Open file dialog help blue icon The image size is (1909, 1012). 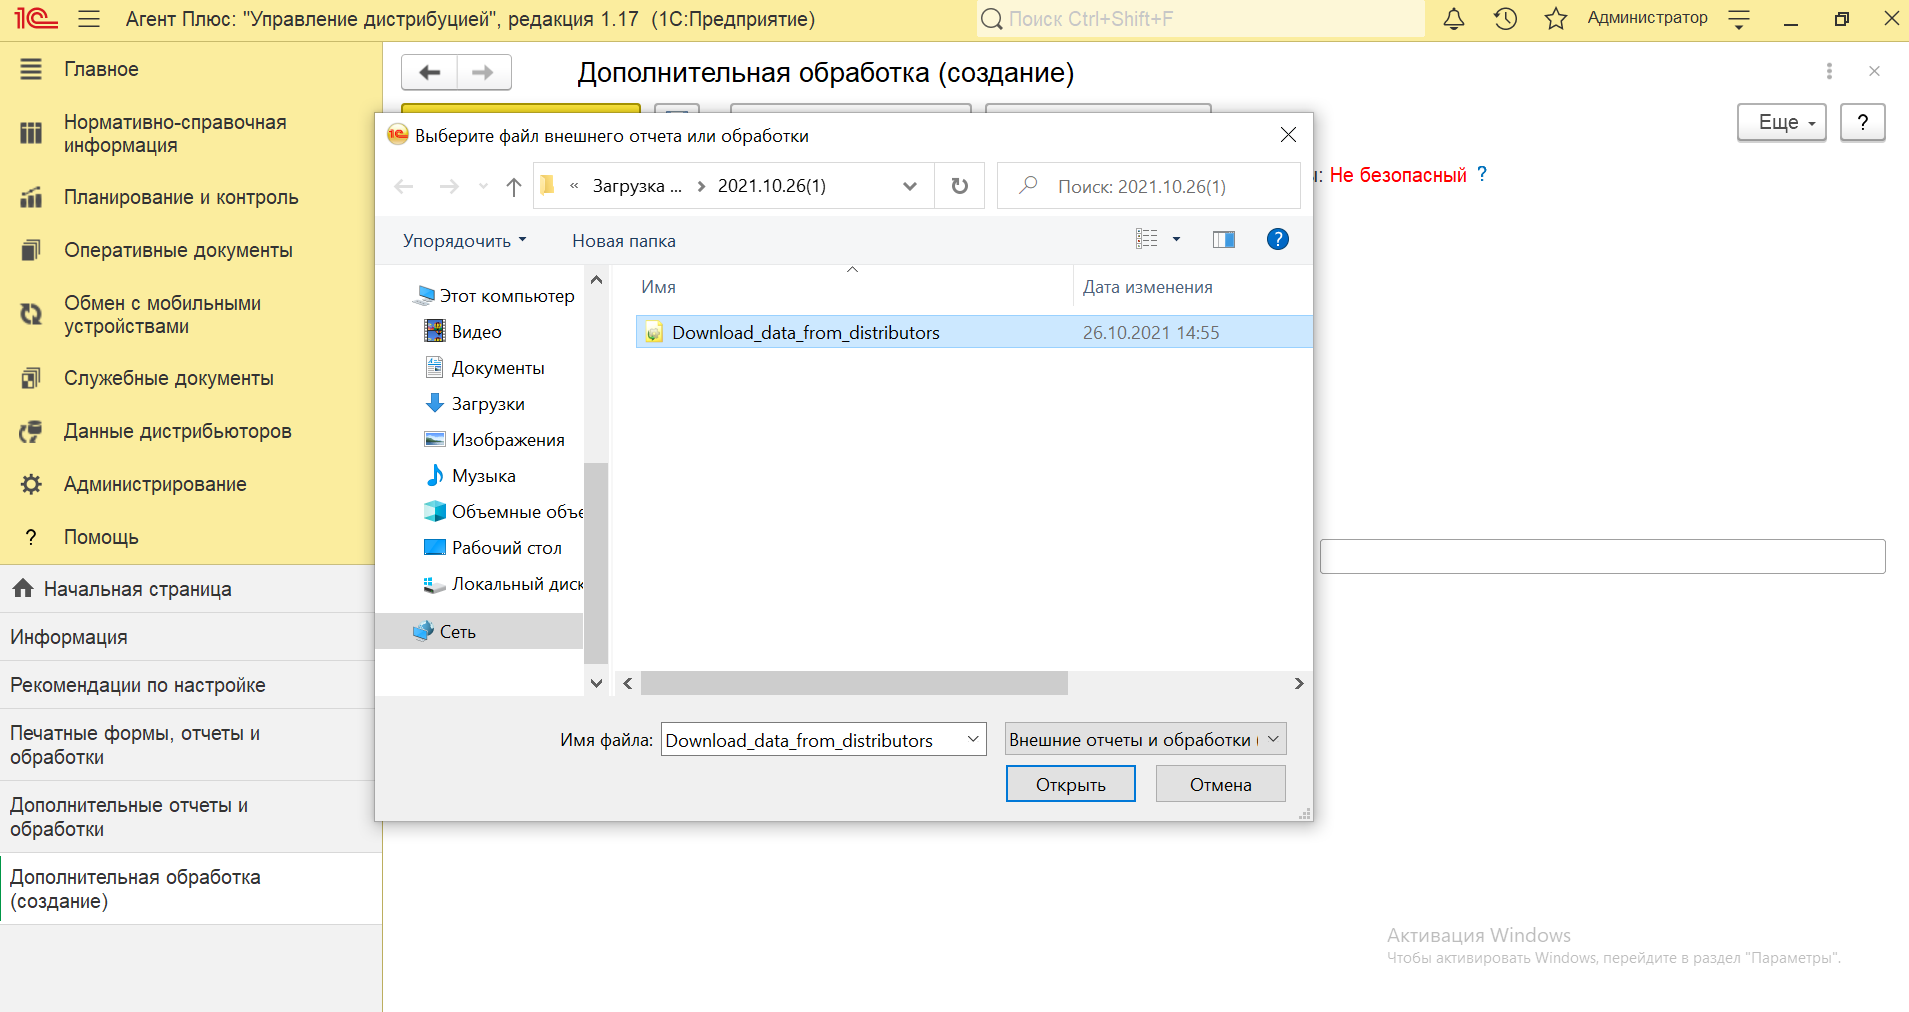[x=1277, y=239]
